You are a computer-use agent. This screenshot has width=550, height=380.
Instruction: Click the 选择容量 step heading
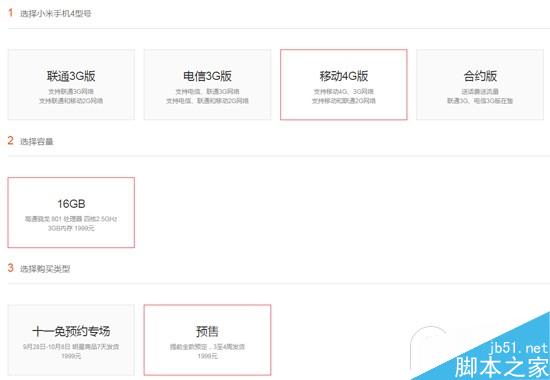point(36,141)
